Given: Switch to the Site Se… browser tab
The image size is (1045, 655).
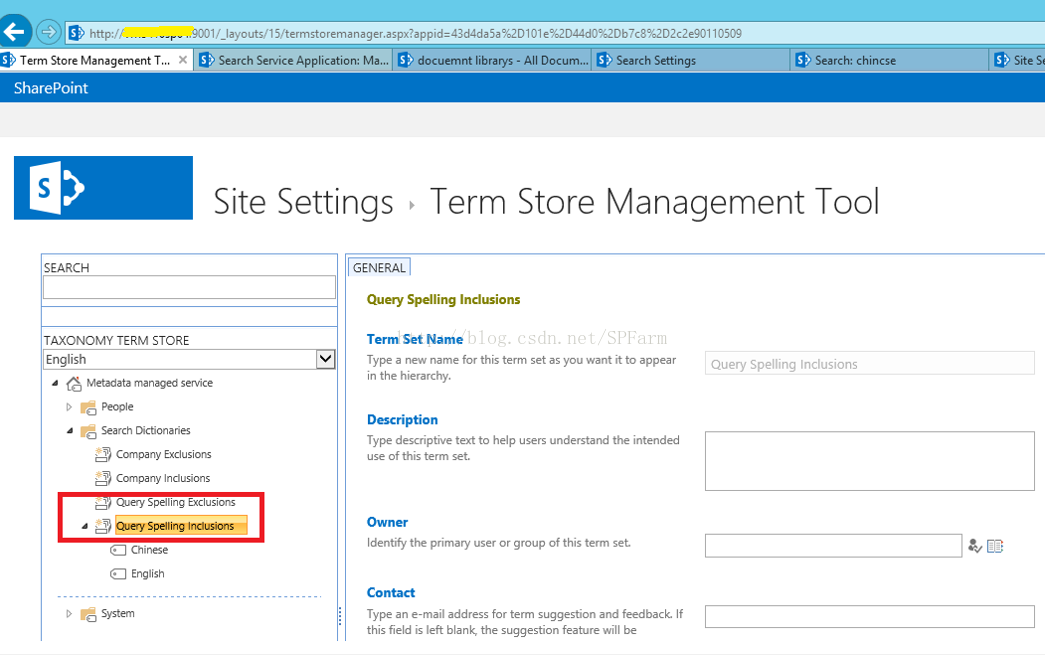Looking at the screenshot, I should (x=1018, y=60).
